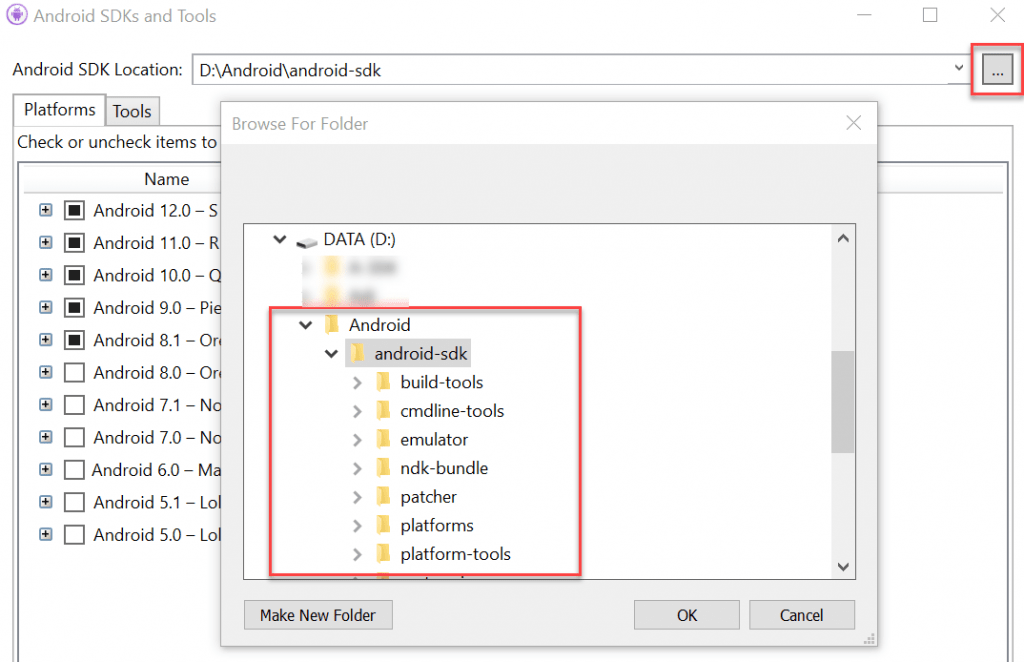Expand the Android 8.1 platform row

coord(45,340)
